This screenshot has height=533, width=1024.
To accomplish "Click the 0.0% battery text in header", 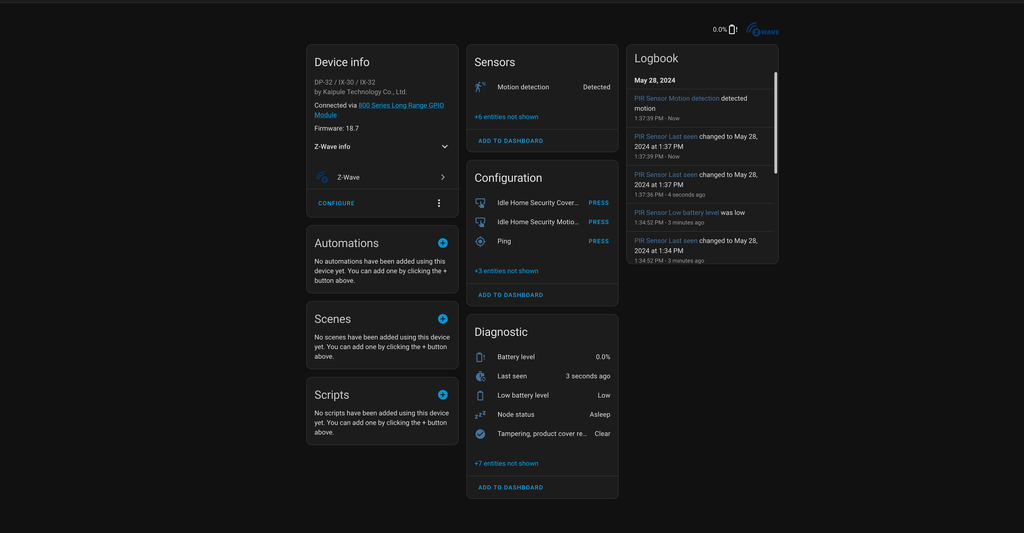I will (x=720, y=30).
